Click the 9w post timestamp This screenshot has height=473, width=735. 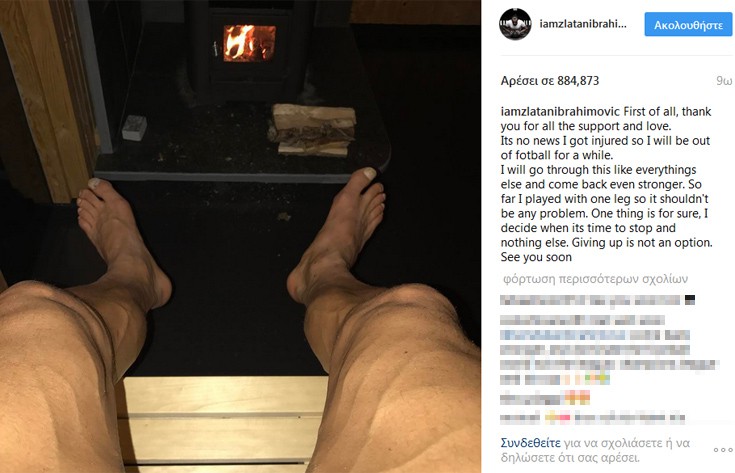click(724, 81)
